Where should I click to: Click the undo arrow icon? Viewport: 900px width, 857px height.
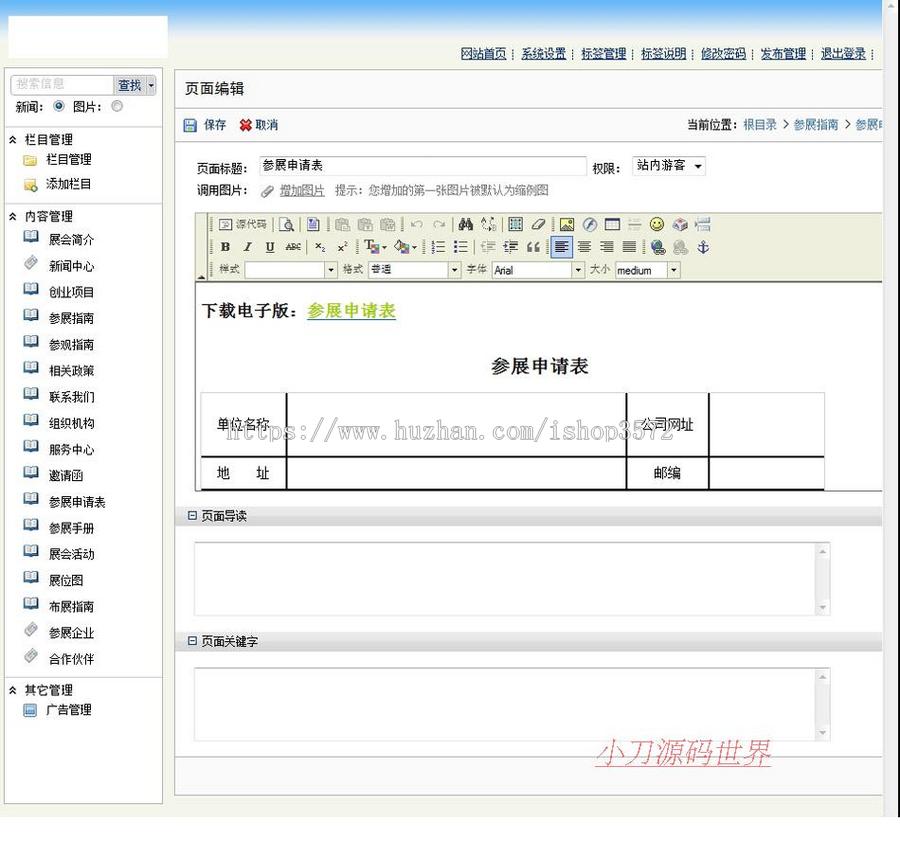point(417,224)
